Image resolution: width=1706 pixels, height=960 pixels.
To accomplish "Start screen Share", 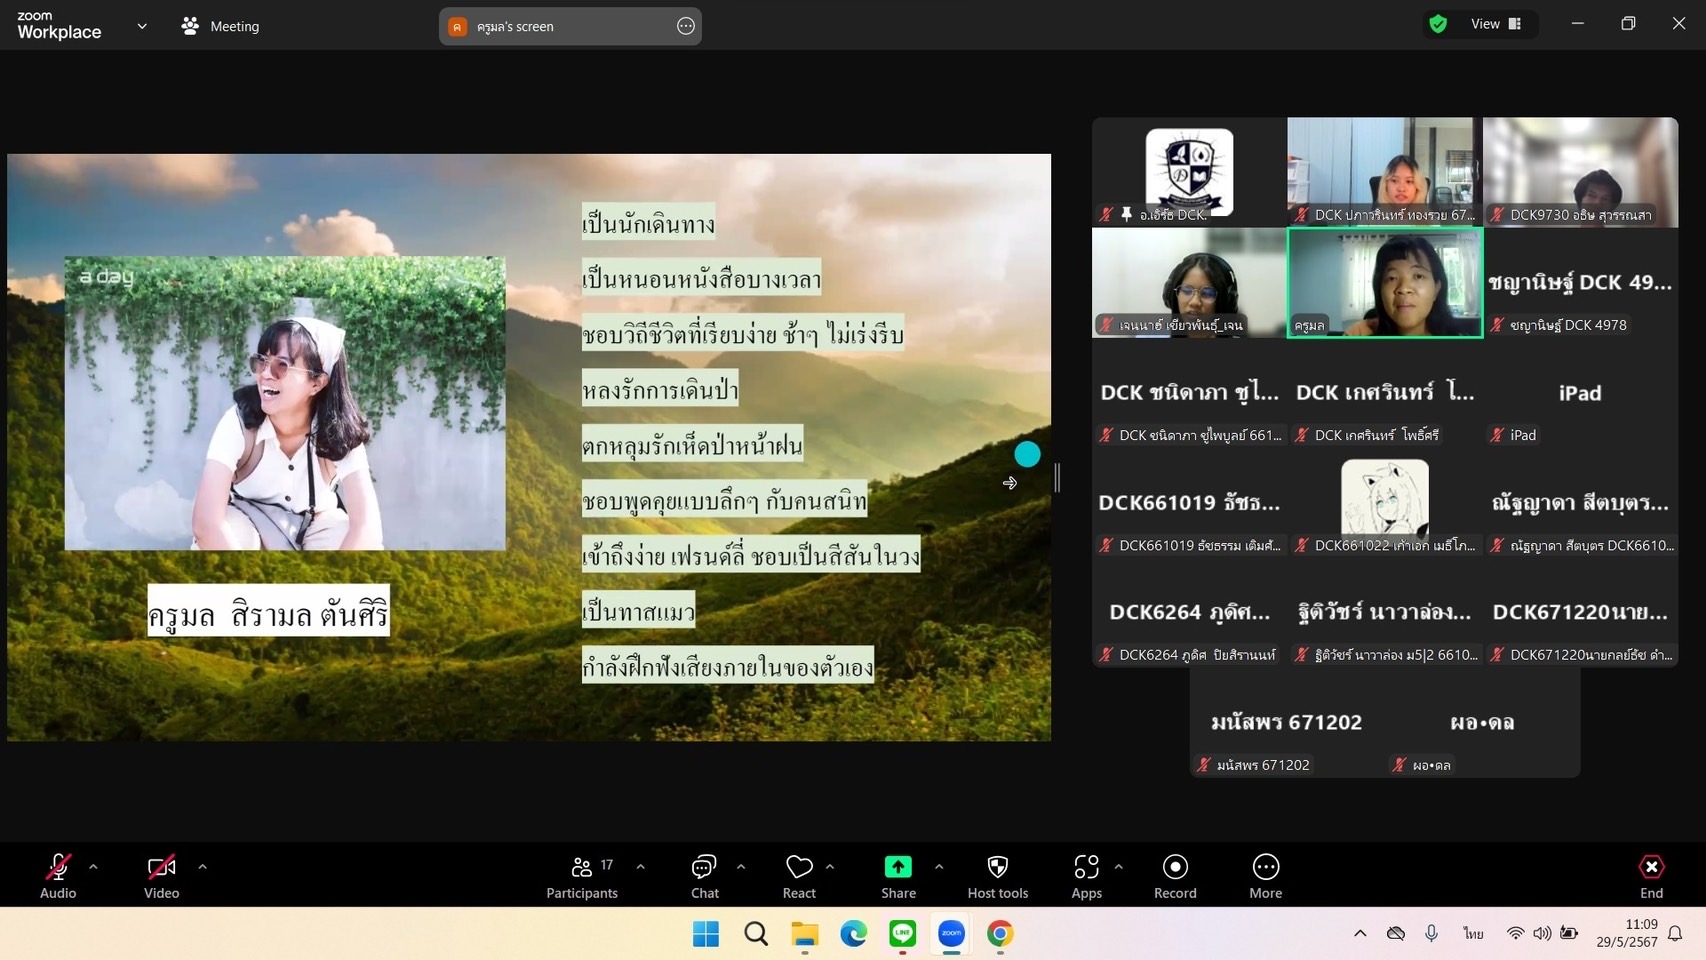I will tap(898, 875).
